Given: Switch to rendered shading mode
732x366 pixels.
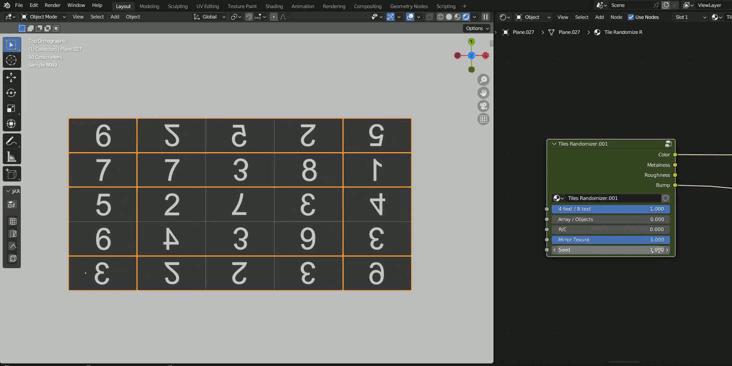Looking at the screenshot, I should click(466, 17).
